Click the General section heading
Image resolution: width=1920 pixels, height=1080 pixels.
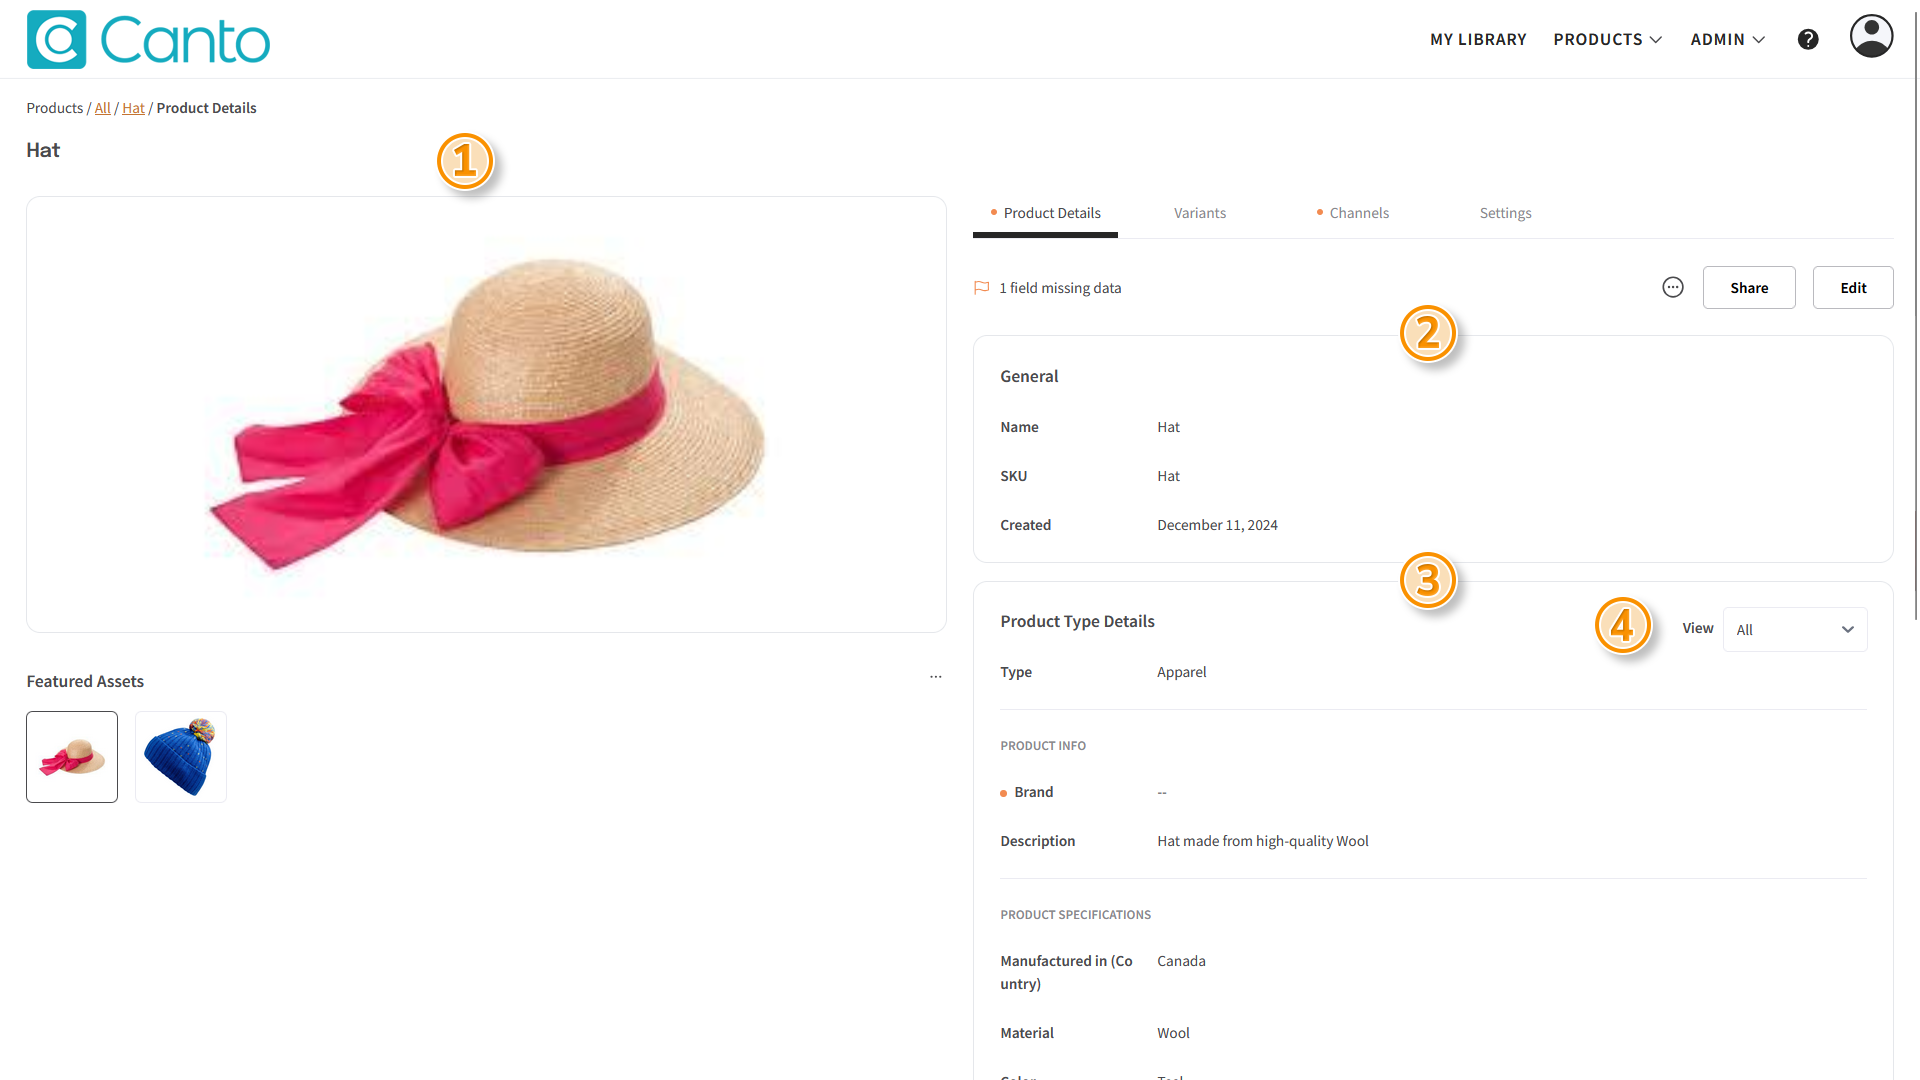(1029, 376)
